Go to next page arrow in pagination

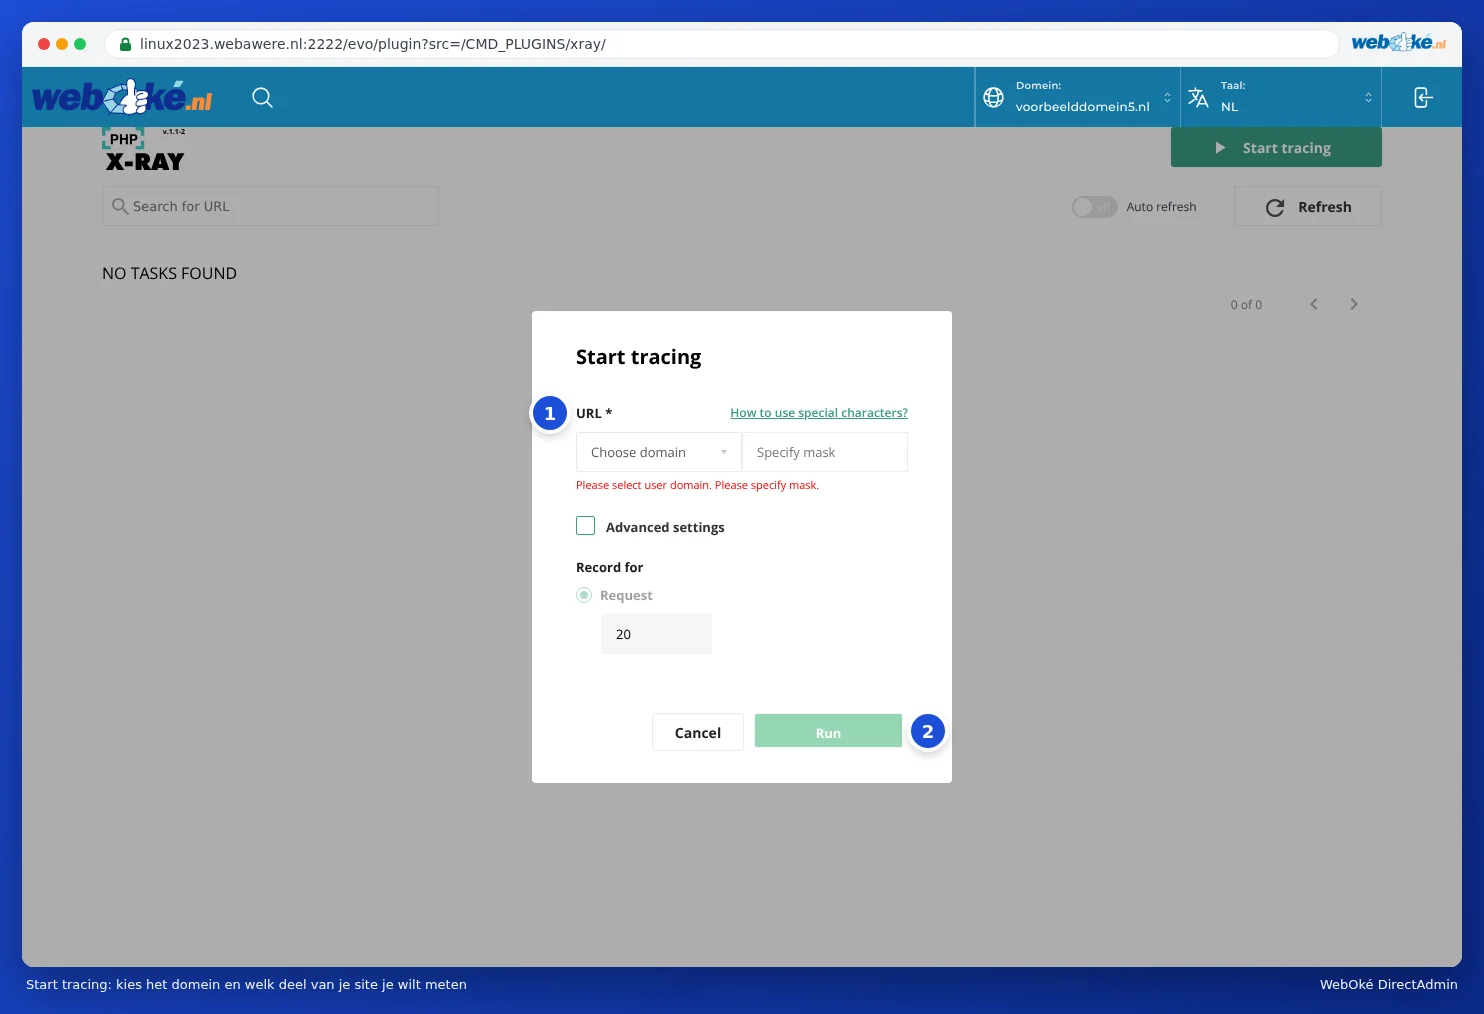(1354, 304)
